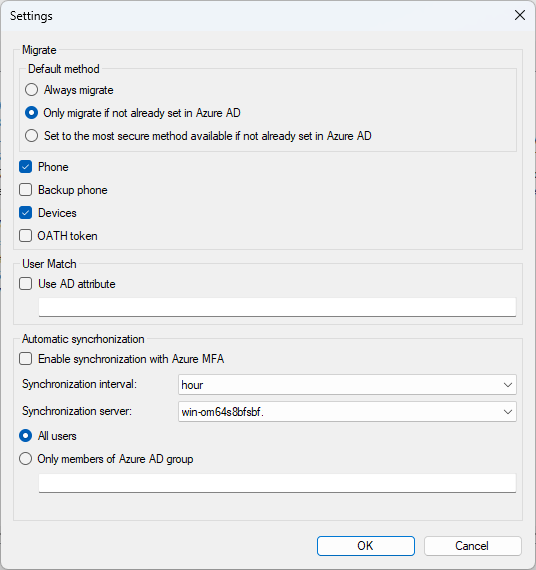Screen dimensions: 536x570
Task: Uncheck the Phone checkbox
Action: 25,167
